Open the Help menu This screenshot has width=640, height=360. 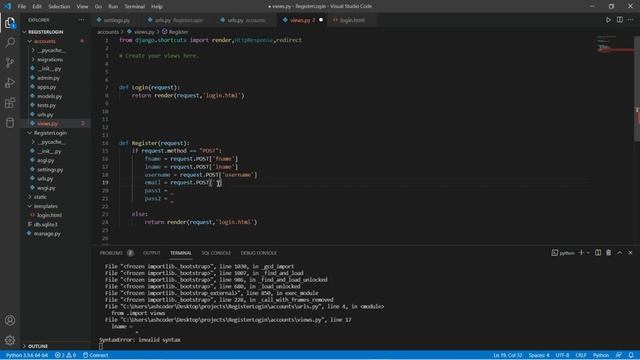click(157, 7)
